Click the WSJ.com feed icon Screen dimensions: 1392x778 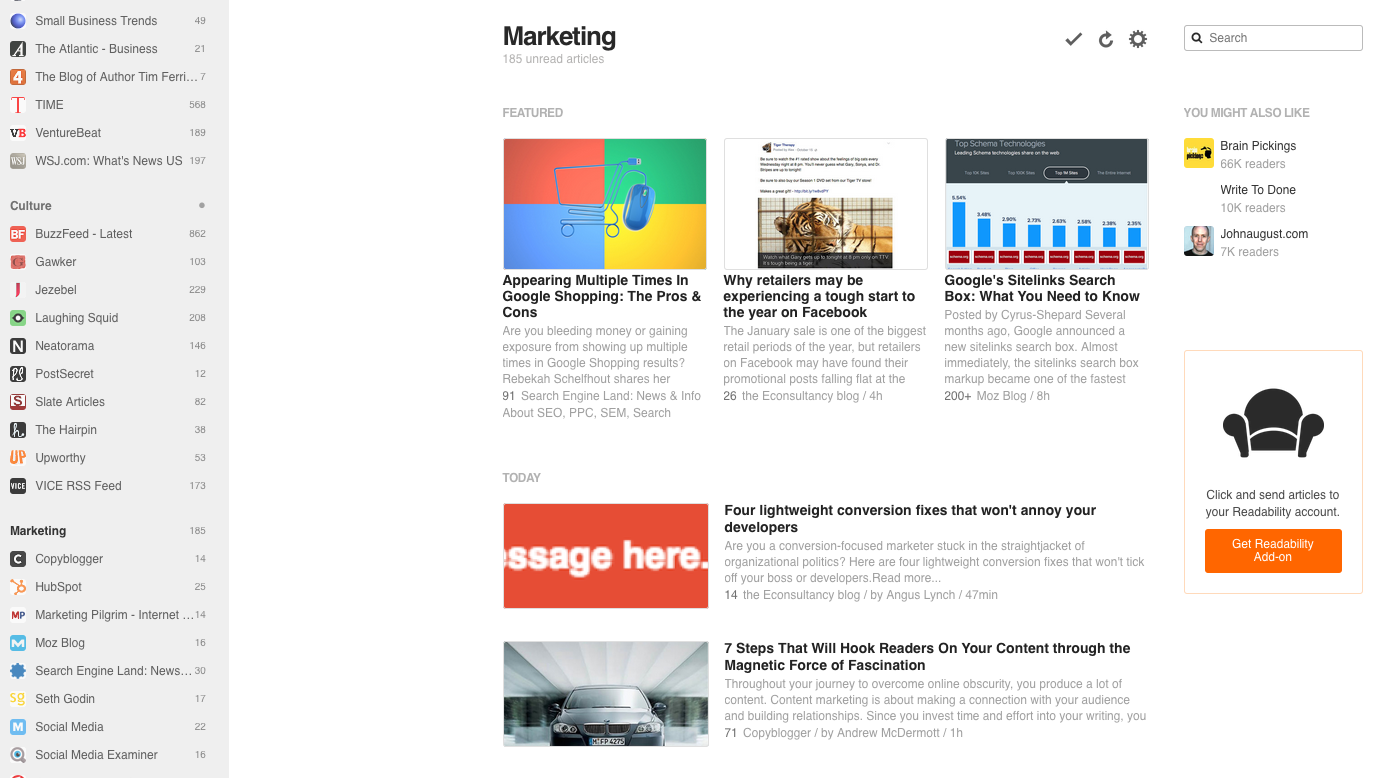(x=18, y=161)
